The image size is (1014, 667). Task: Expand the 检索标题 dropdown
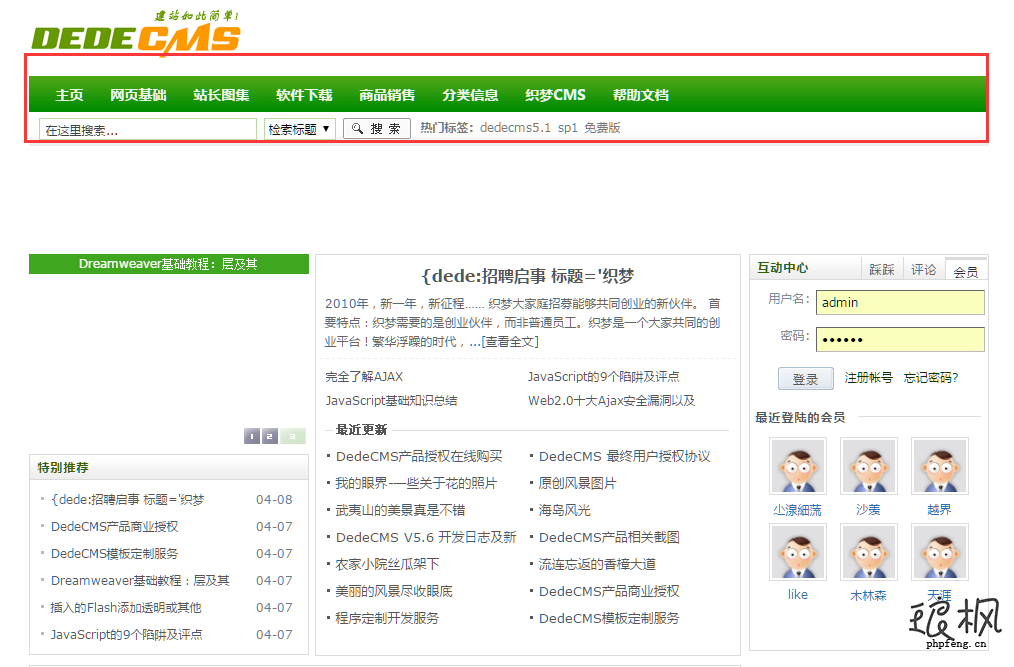299,129
